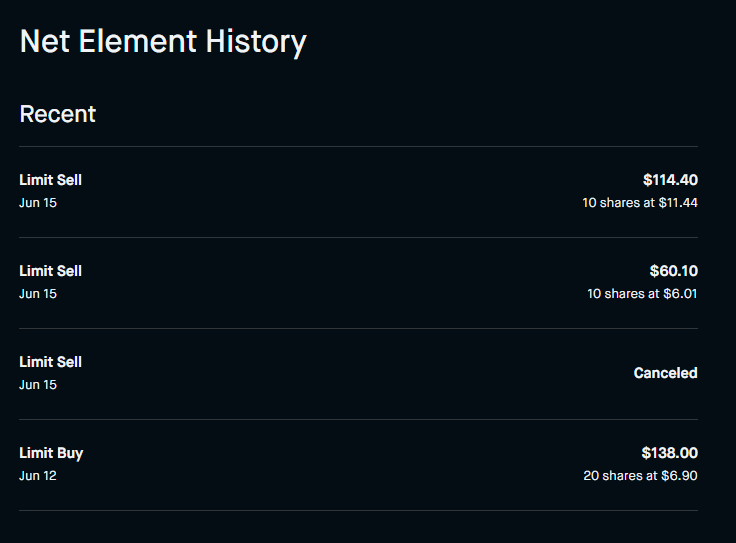
Task: Select the 10 shares at $6.01 detail
Action: point(642,294)
